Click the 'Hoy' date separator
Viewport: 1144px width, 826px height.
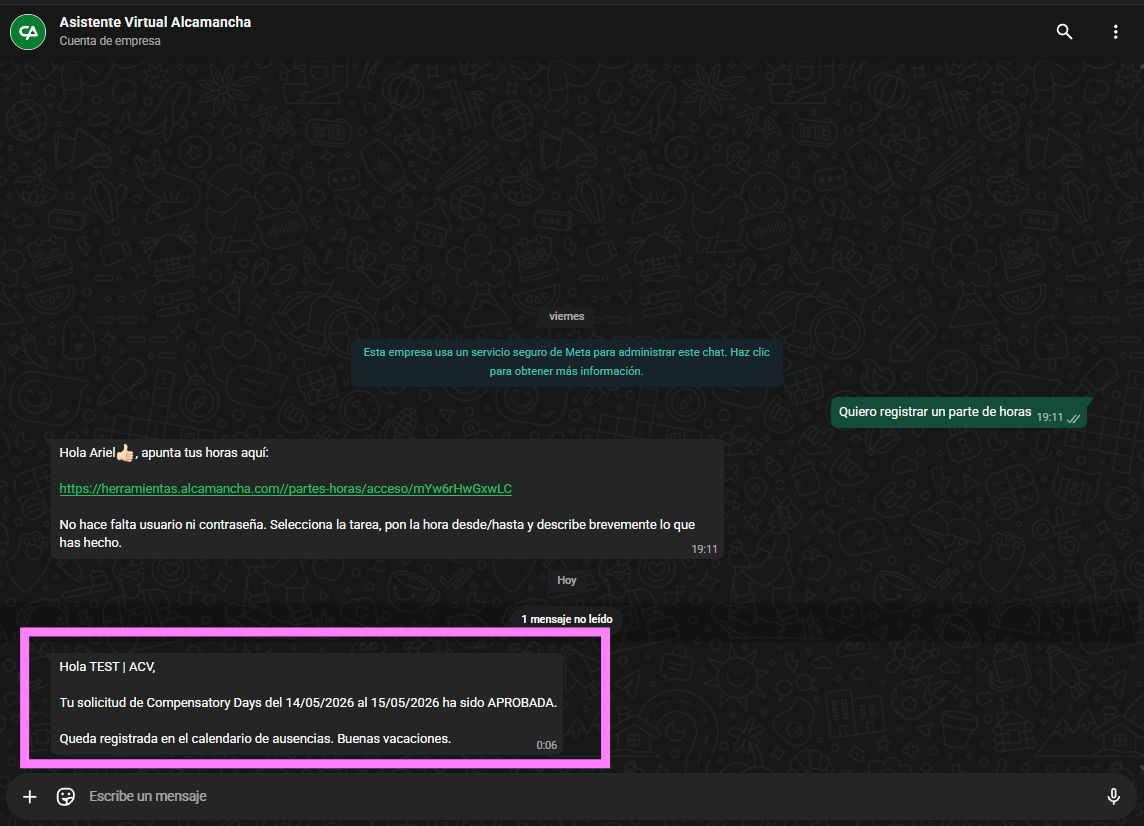pyautogui.click(x=566, y=580)
